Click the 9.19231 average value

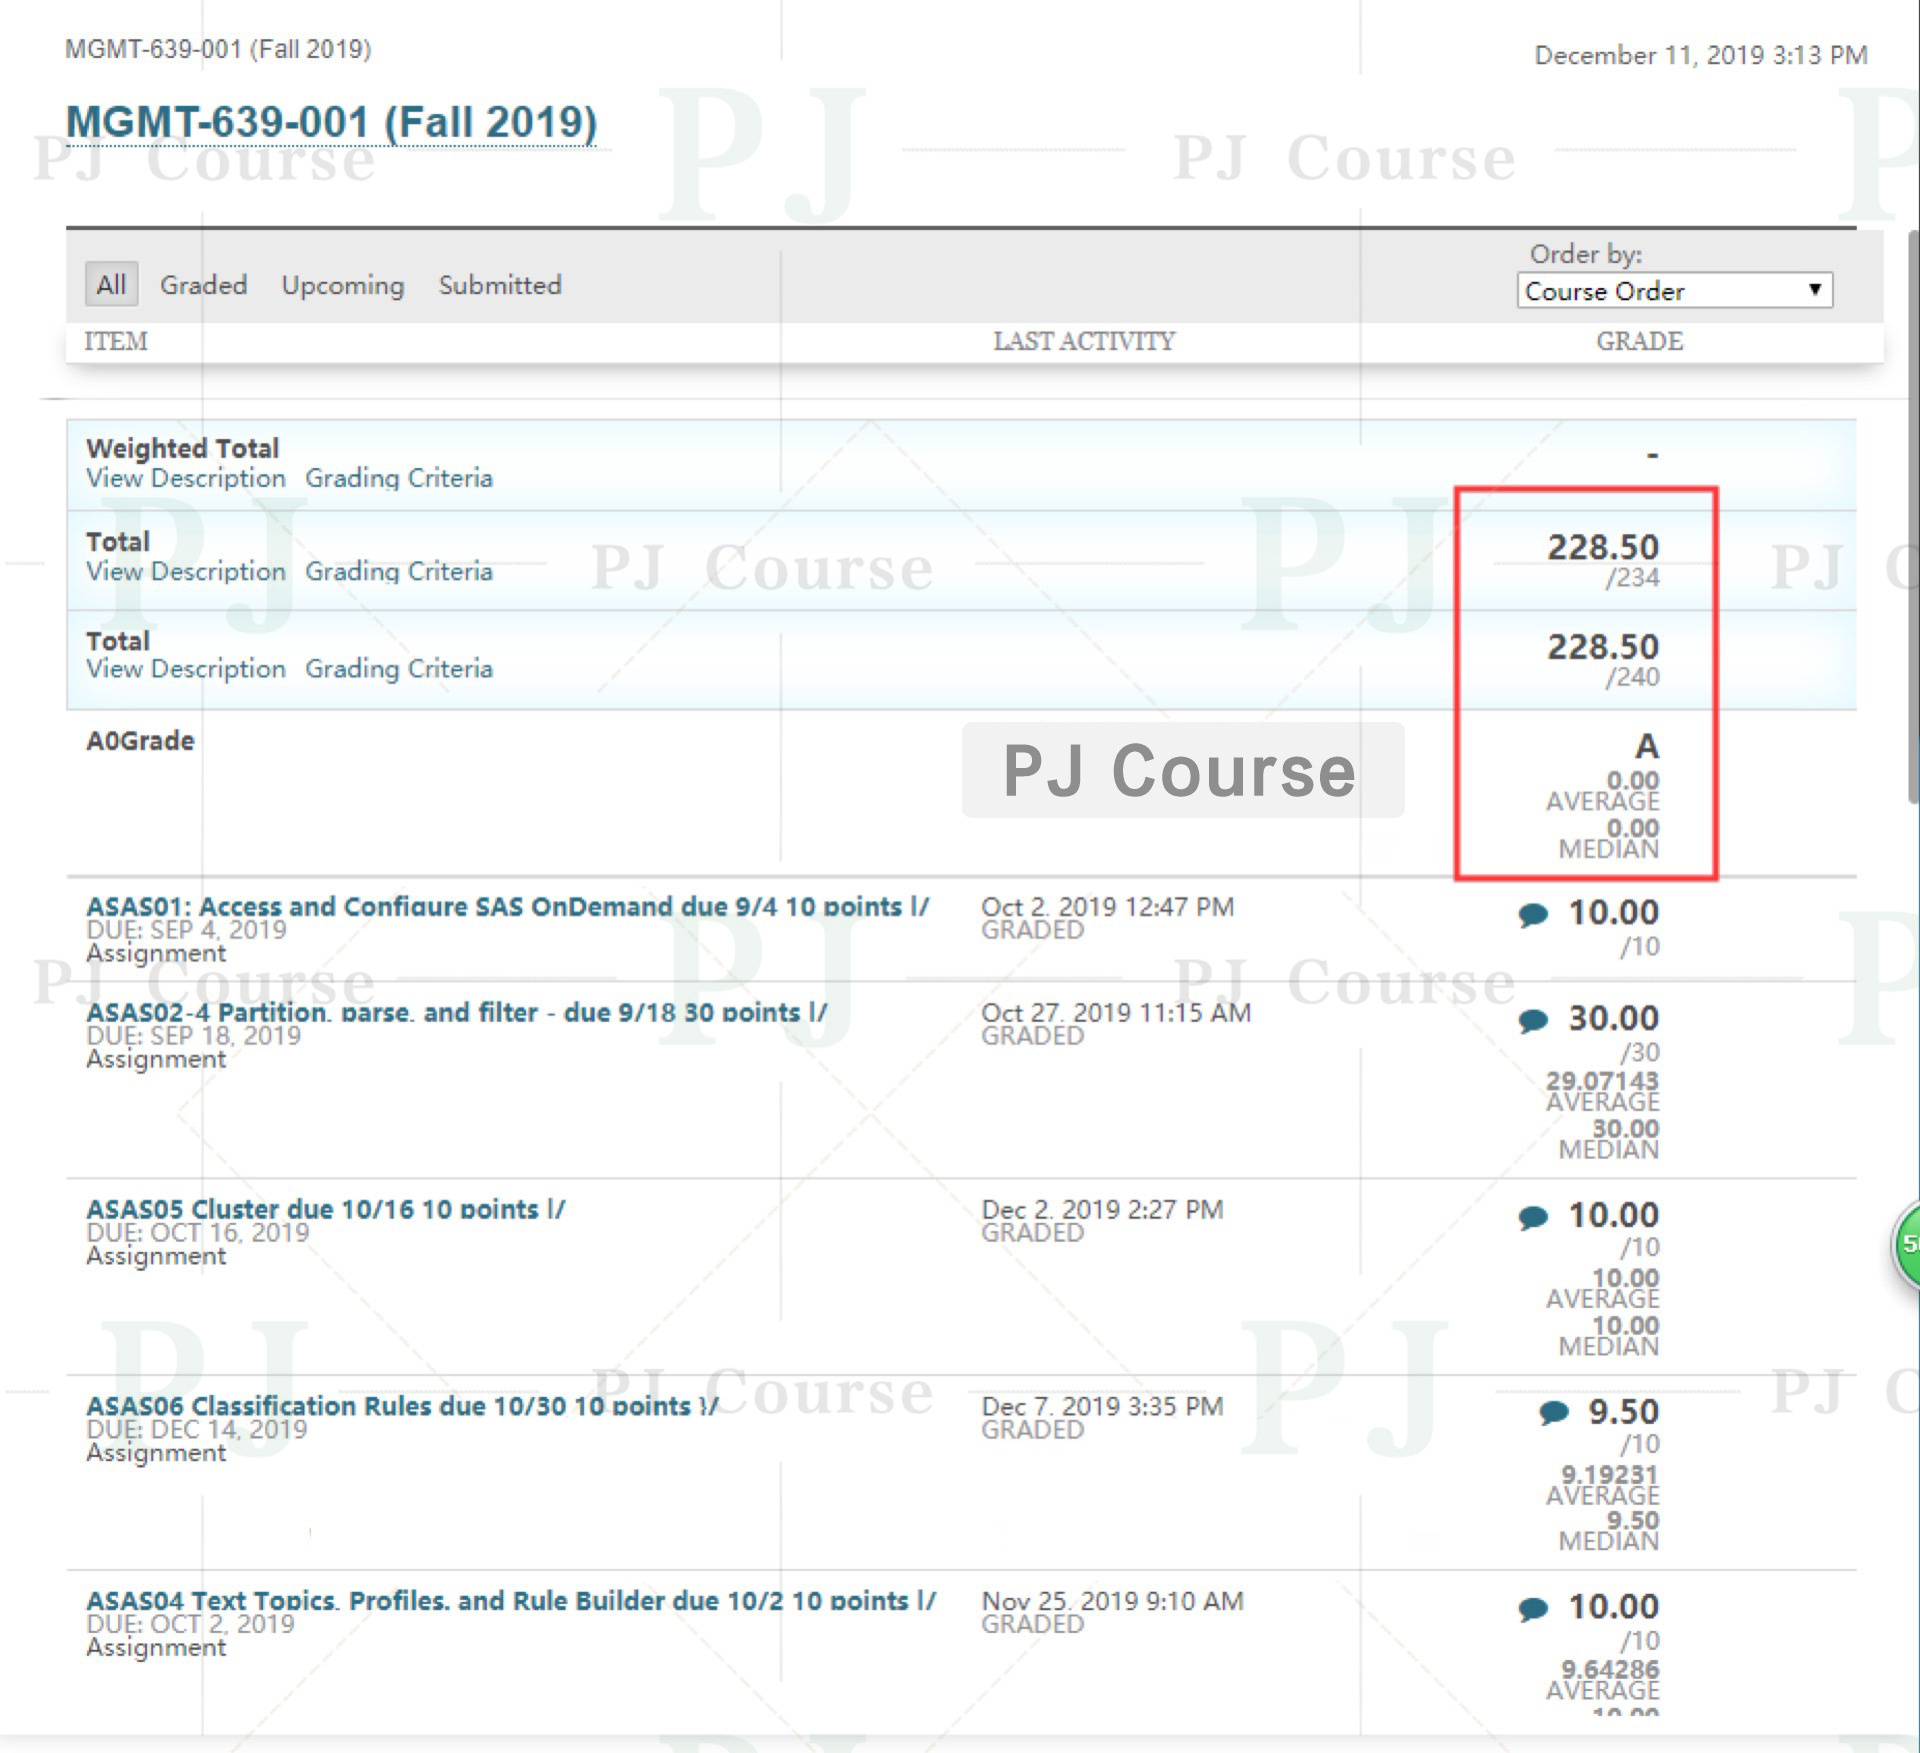(x=1610, y=1474)
